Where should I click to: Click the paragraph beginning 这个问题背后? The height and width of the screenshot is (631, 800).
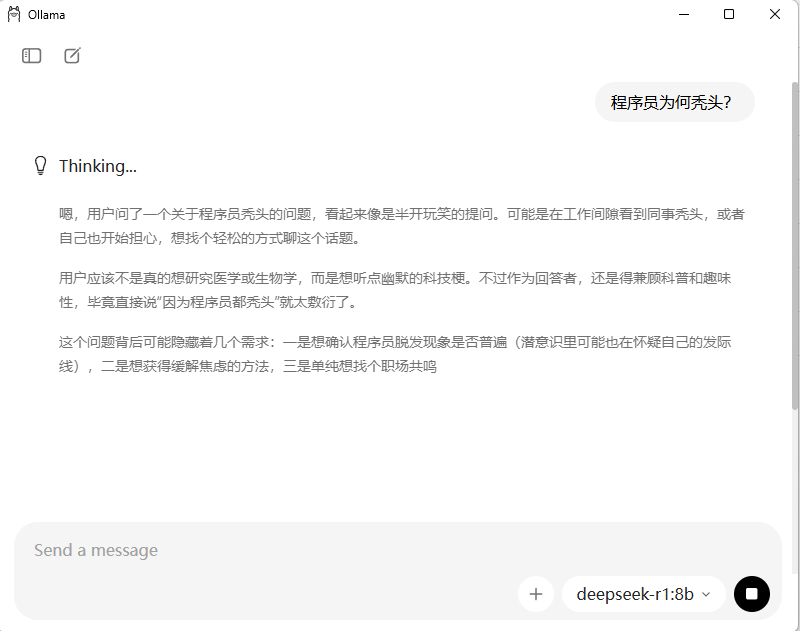(395, 354)
